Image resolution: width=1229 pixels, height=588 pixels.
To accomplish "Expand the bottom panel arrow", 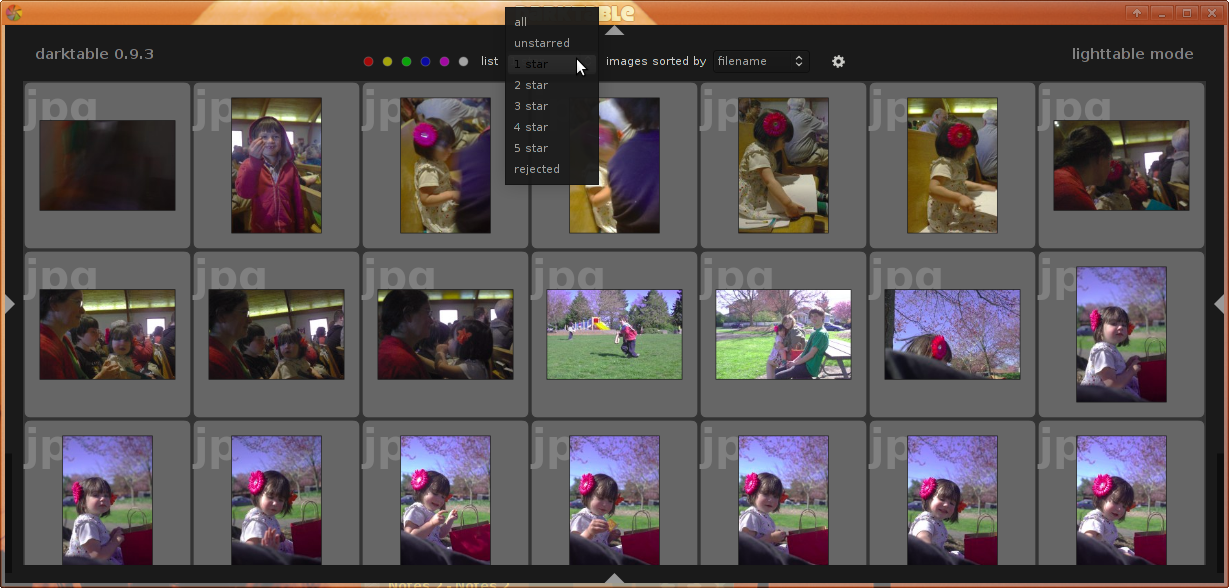I will coord(615,578).
